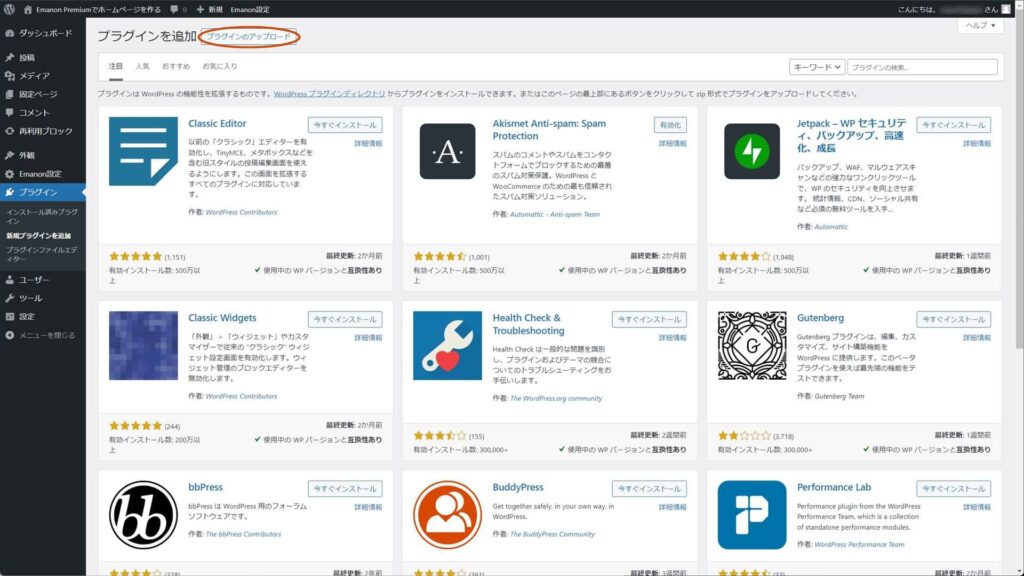Open the comments bubble icon in admin bar

click(x=176, y=8)
